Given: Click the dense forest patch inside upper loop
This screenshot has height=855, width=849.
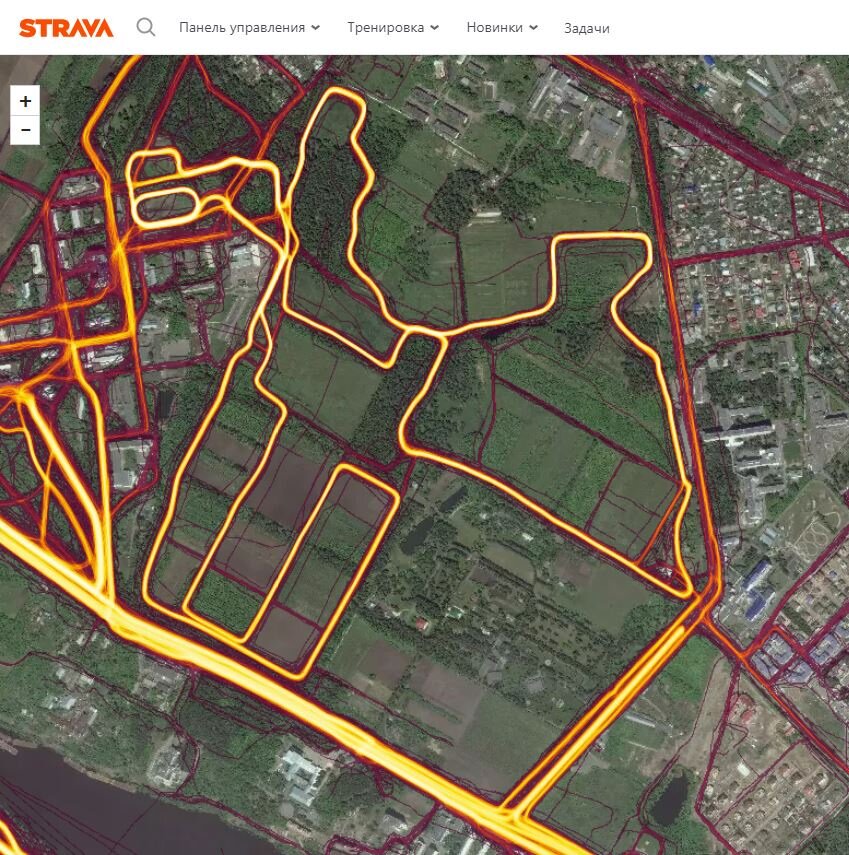Looking at the screenshot, I should click(x=327, y=202).
